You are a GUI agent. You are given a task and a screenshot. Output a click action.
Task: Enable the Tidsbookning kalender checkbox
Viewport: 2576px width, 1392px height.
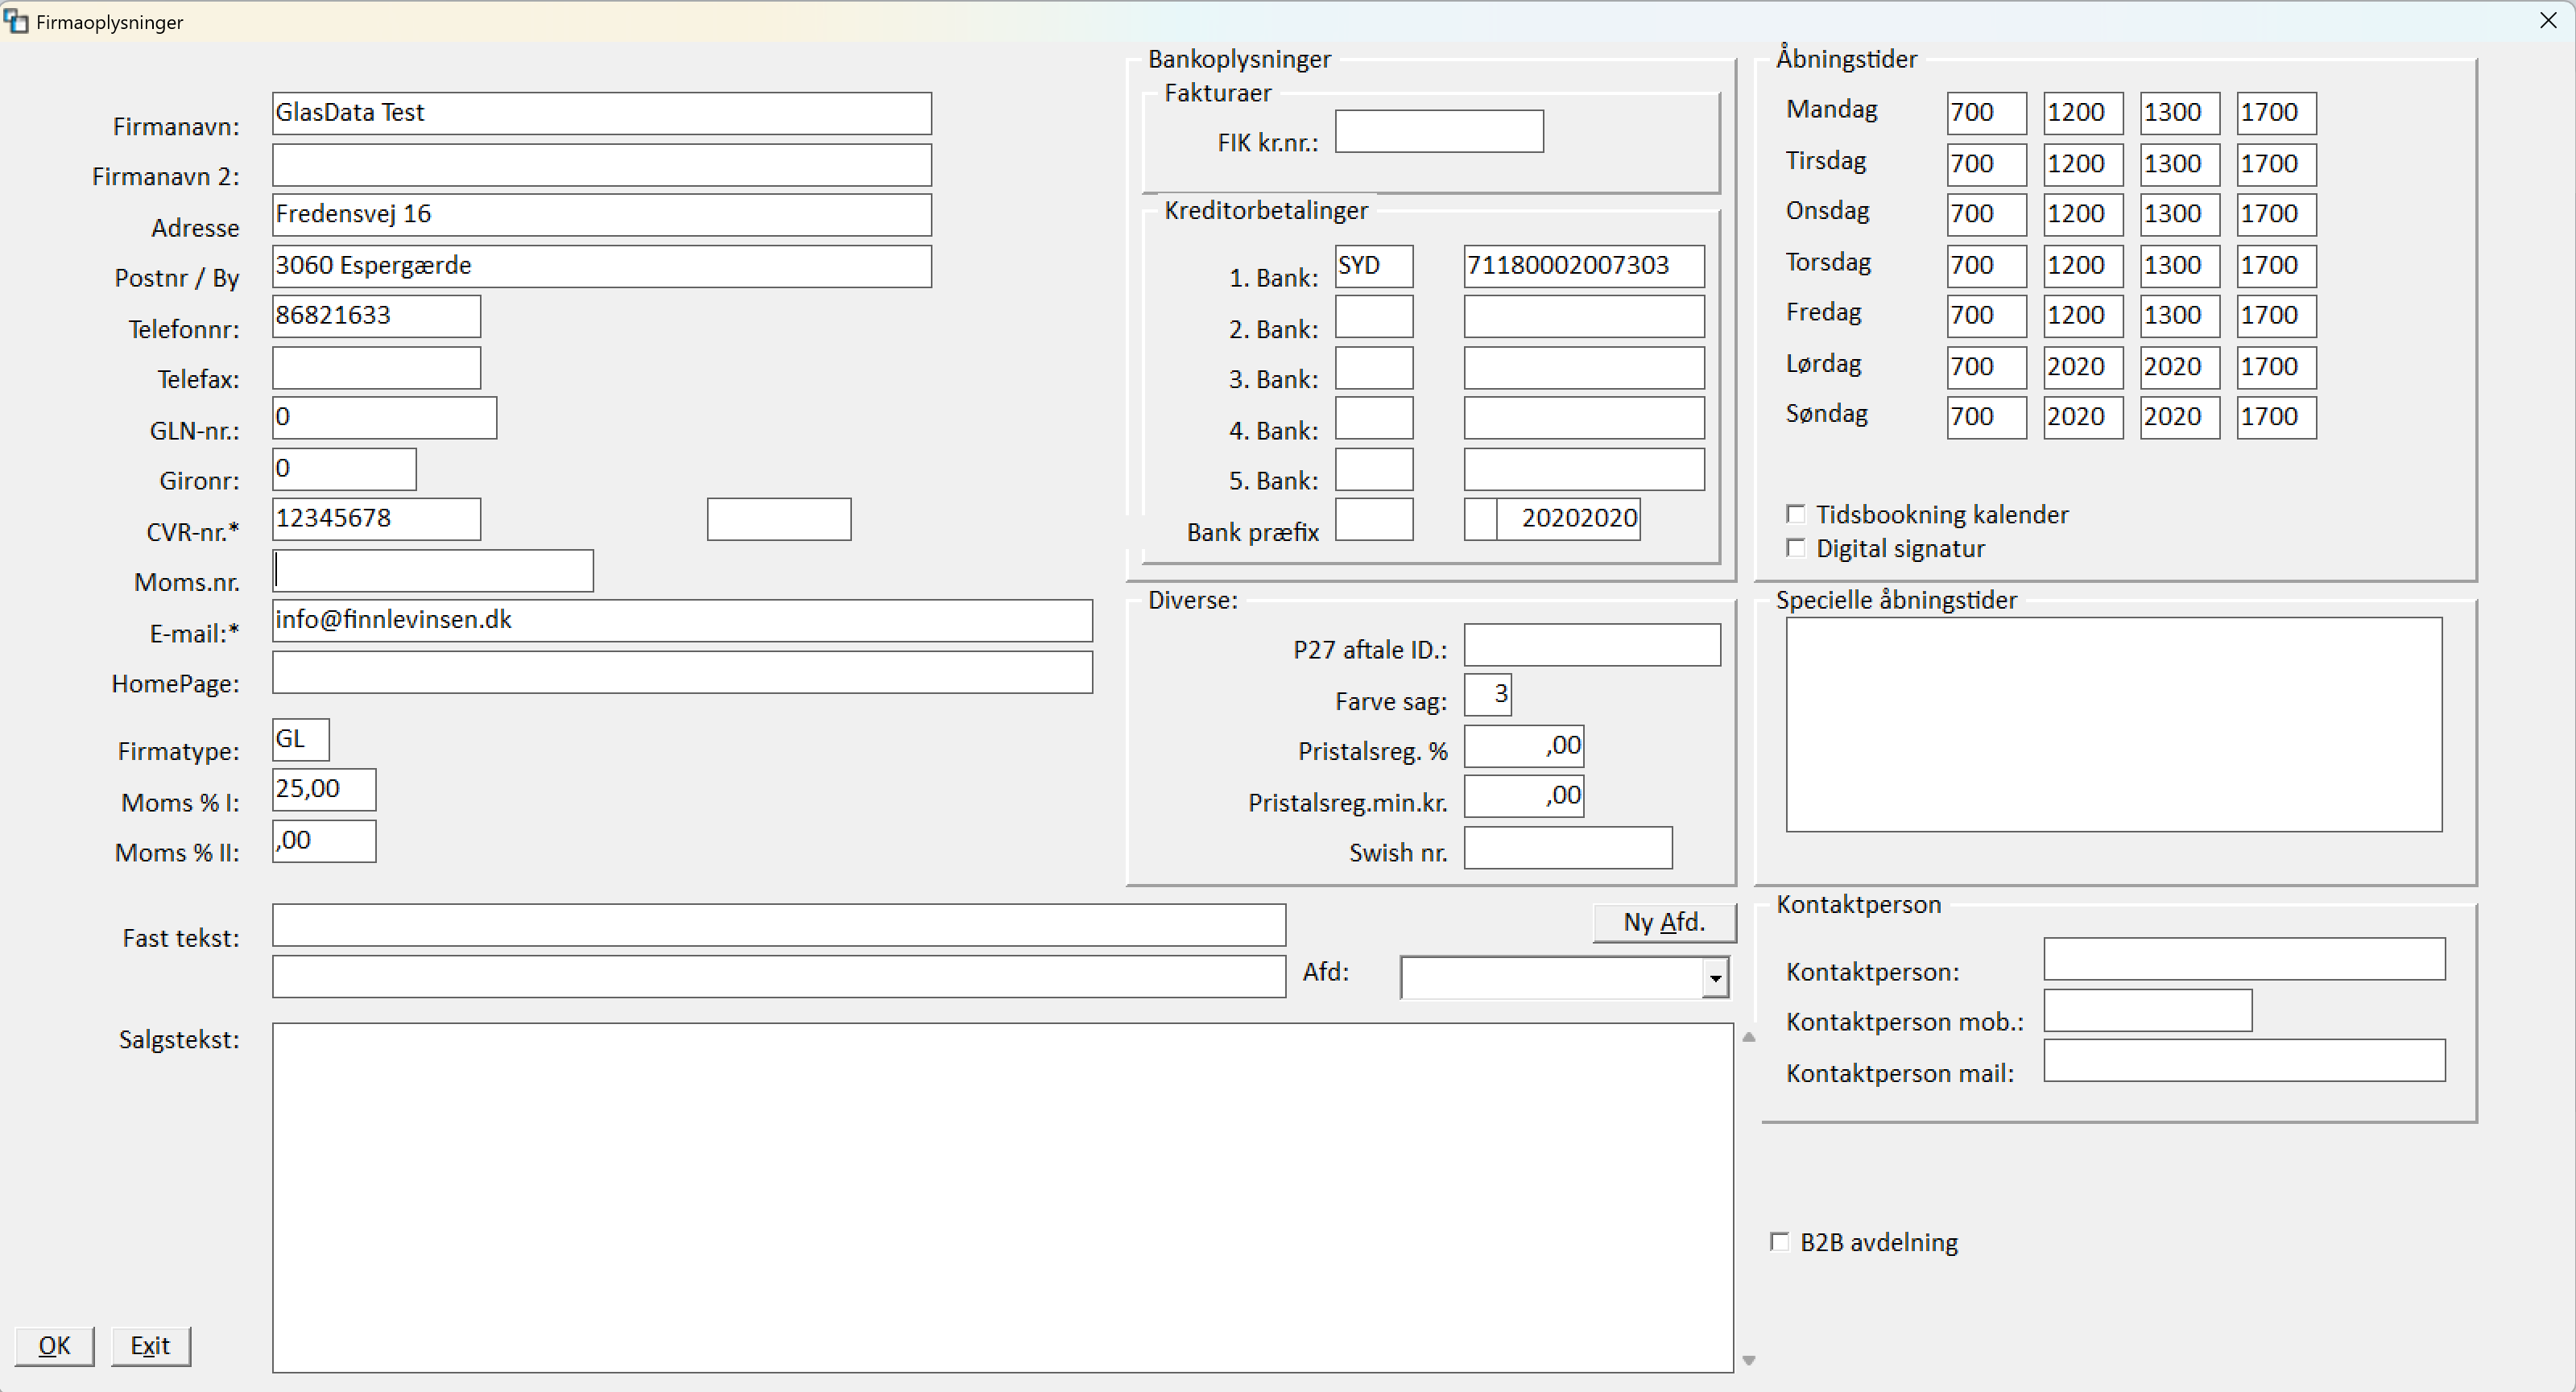[1796, 514]
